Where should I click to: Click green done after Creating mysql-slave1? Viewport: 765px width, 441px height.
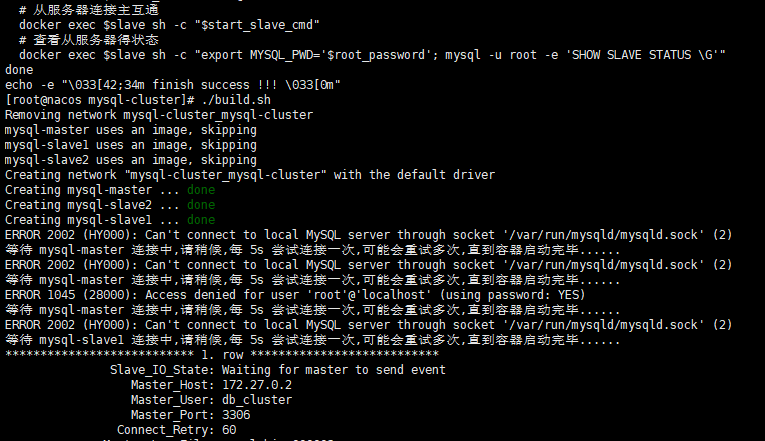[201, 220]
